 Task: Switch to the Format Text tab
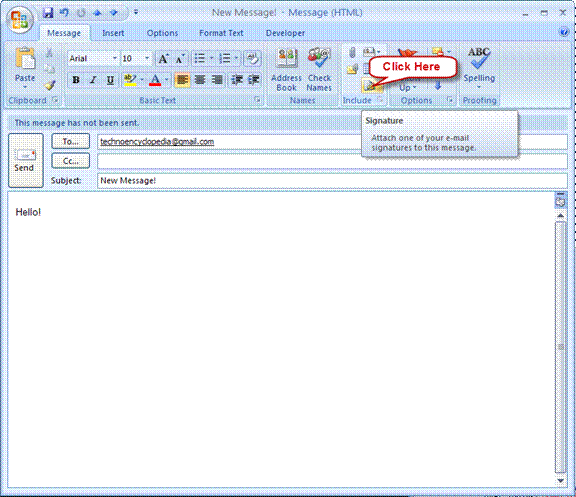click(x=221, y=33)
